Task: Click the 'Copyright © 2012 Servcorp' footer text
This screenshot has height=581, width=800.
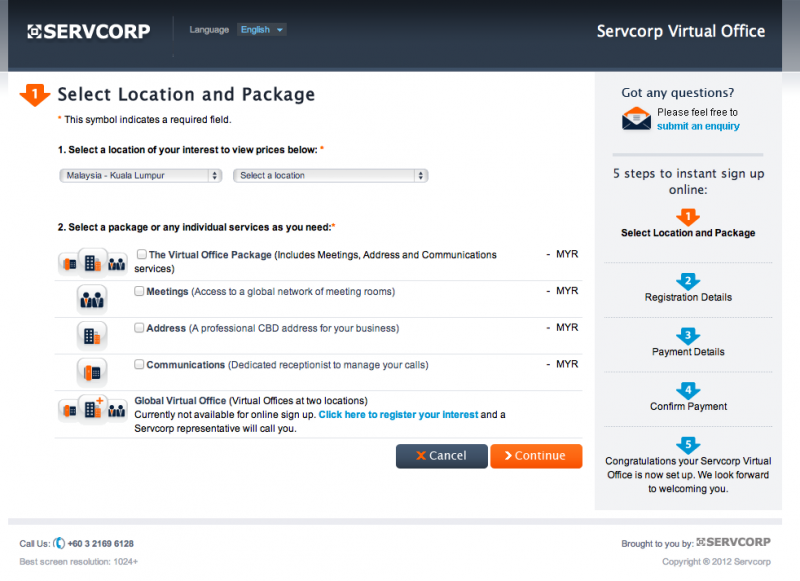Action: [x=716, y=562]
